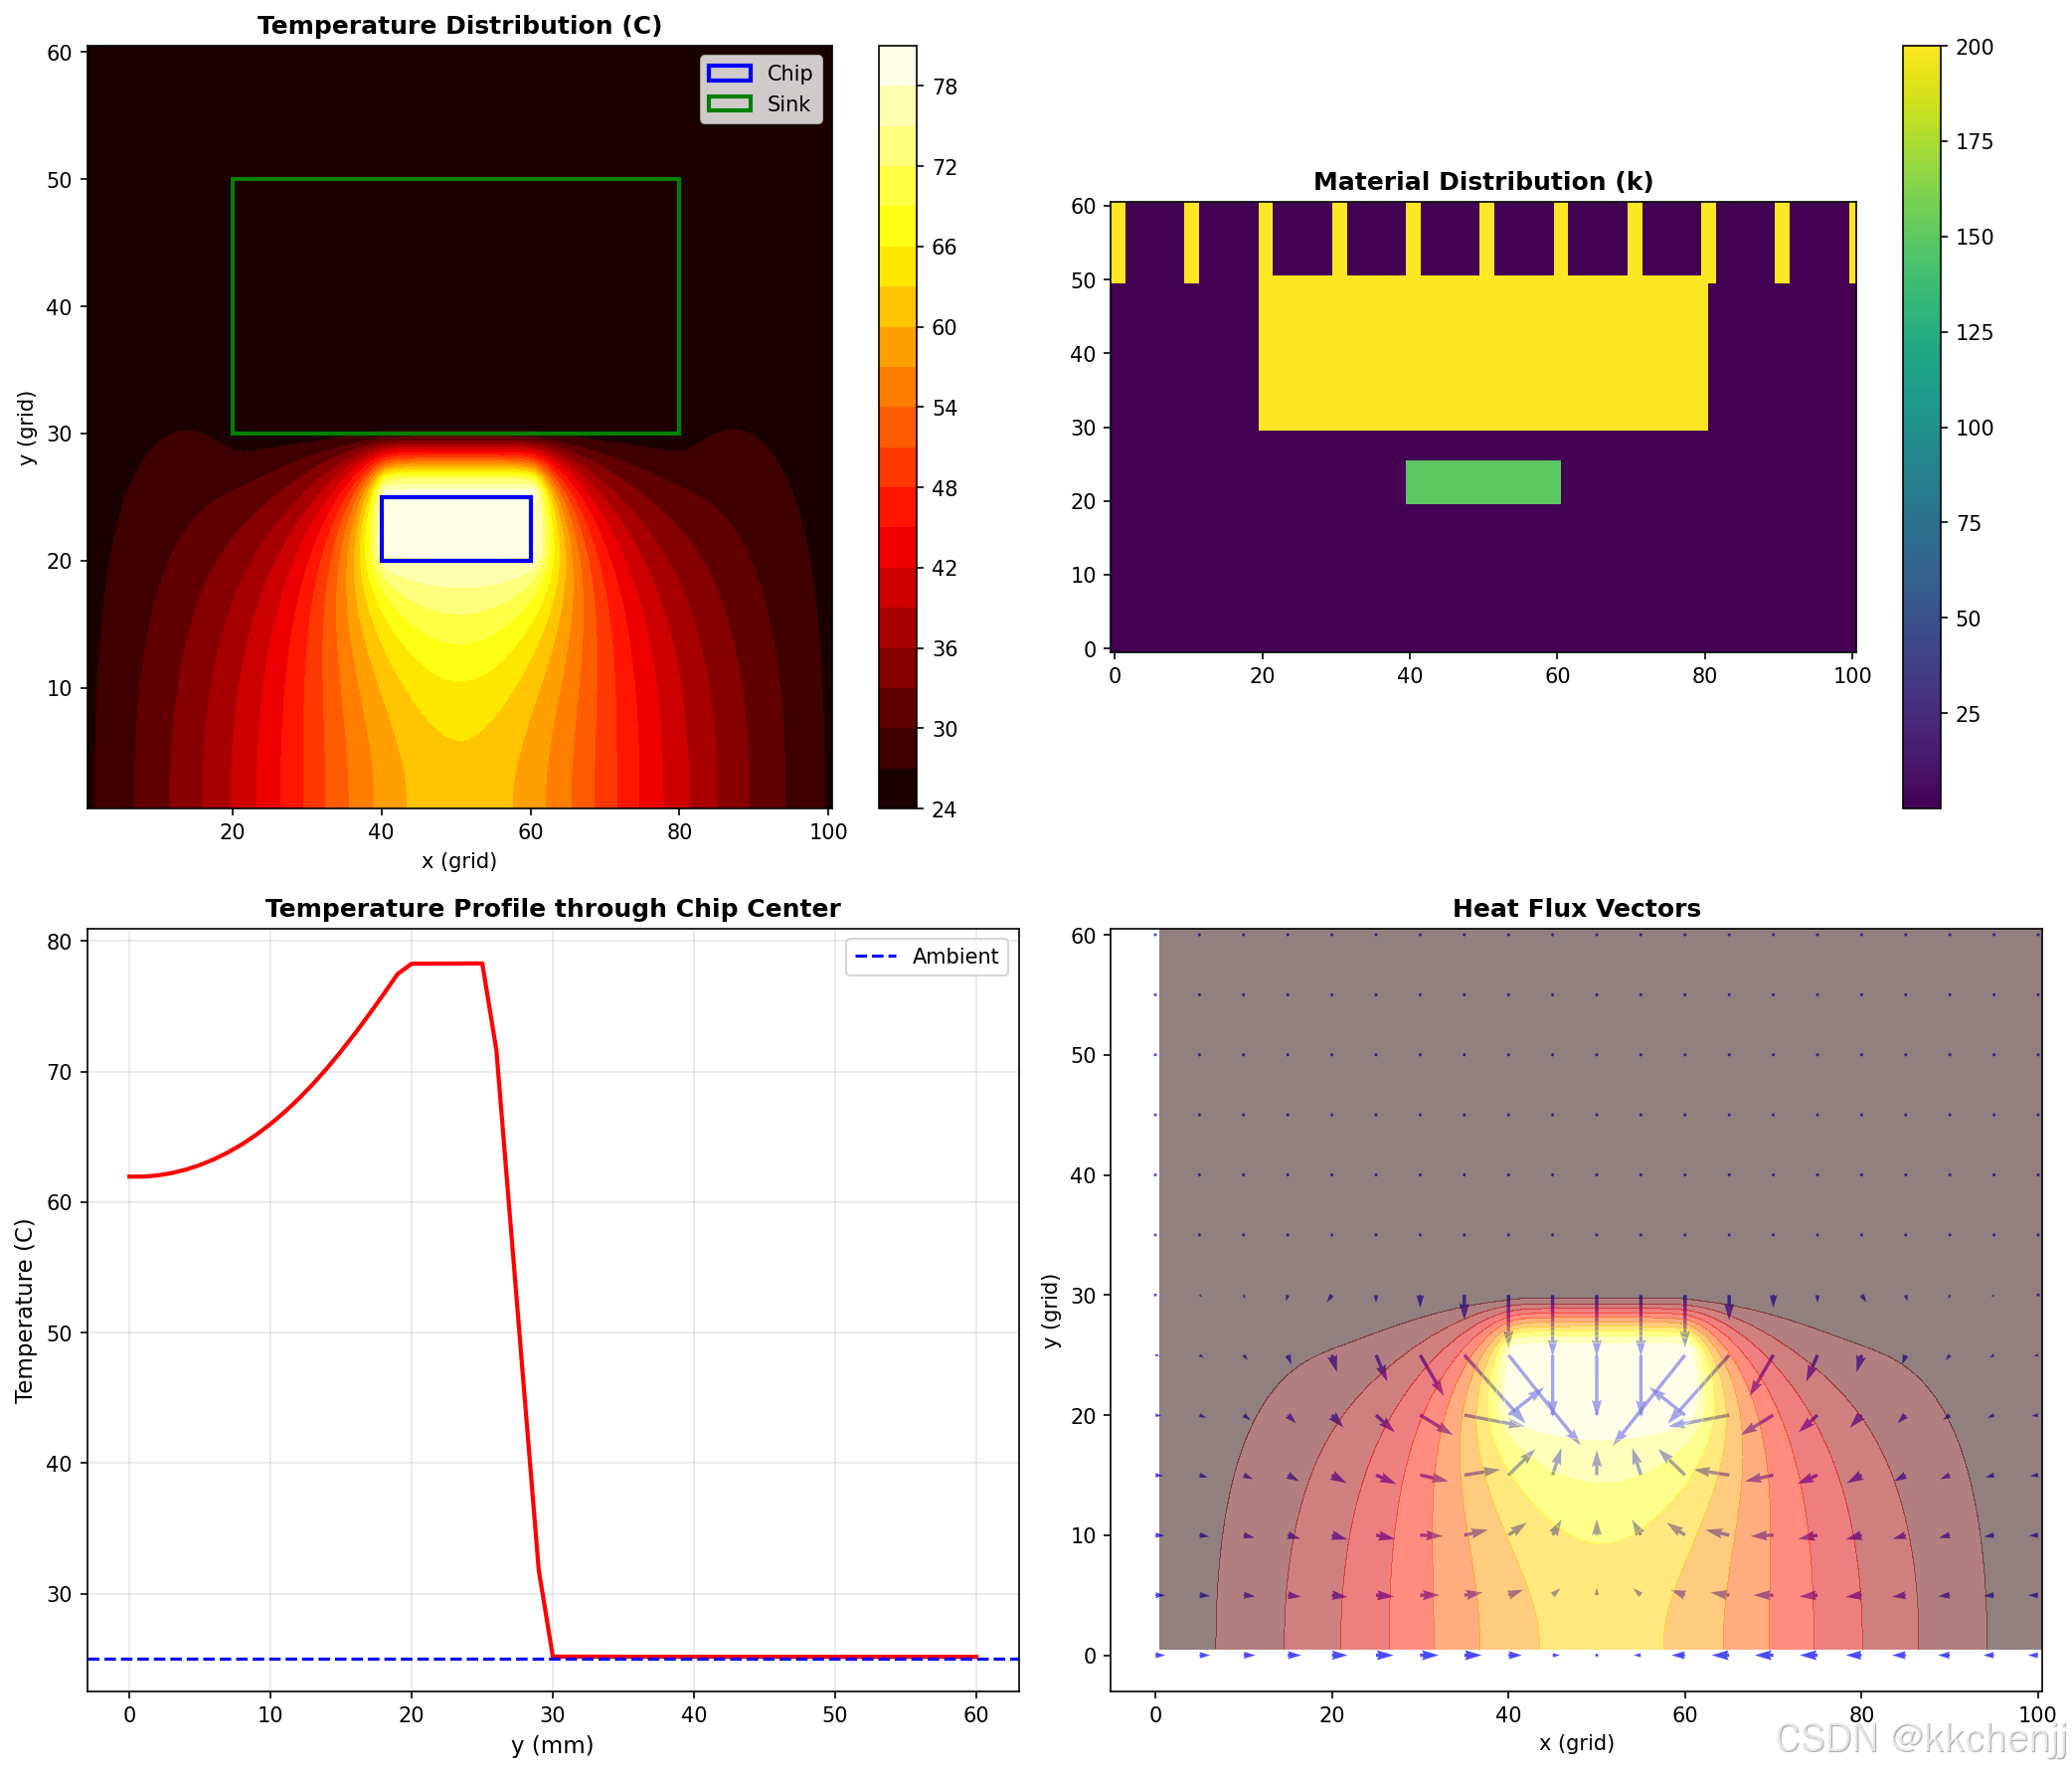The image size is (2072, 1772).
Task: Click the yellow heat sink base block
Action: [x=1482, y=355]
